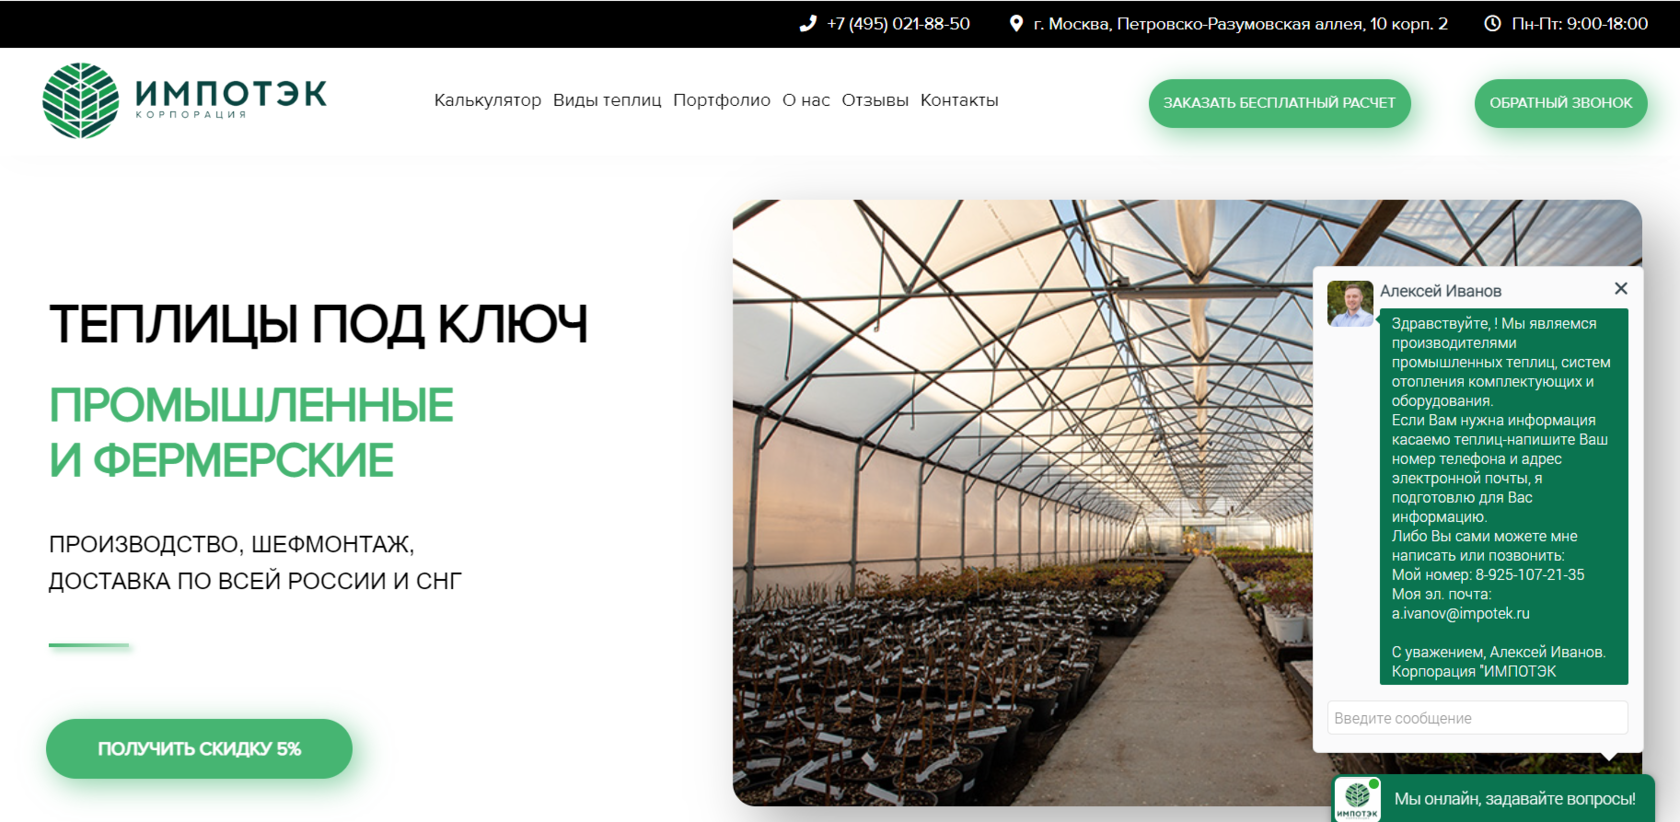
Task: Click the Мы онлайн, задавайте вопросы bar
Action: tap(1494, 798)
